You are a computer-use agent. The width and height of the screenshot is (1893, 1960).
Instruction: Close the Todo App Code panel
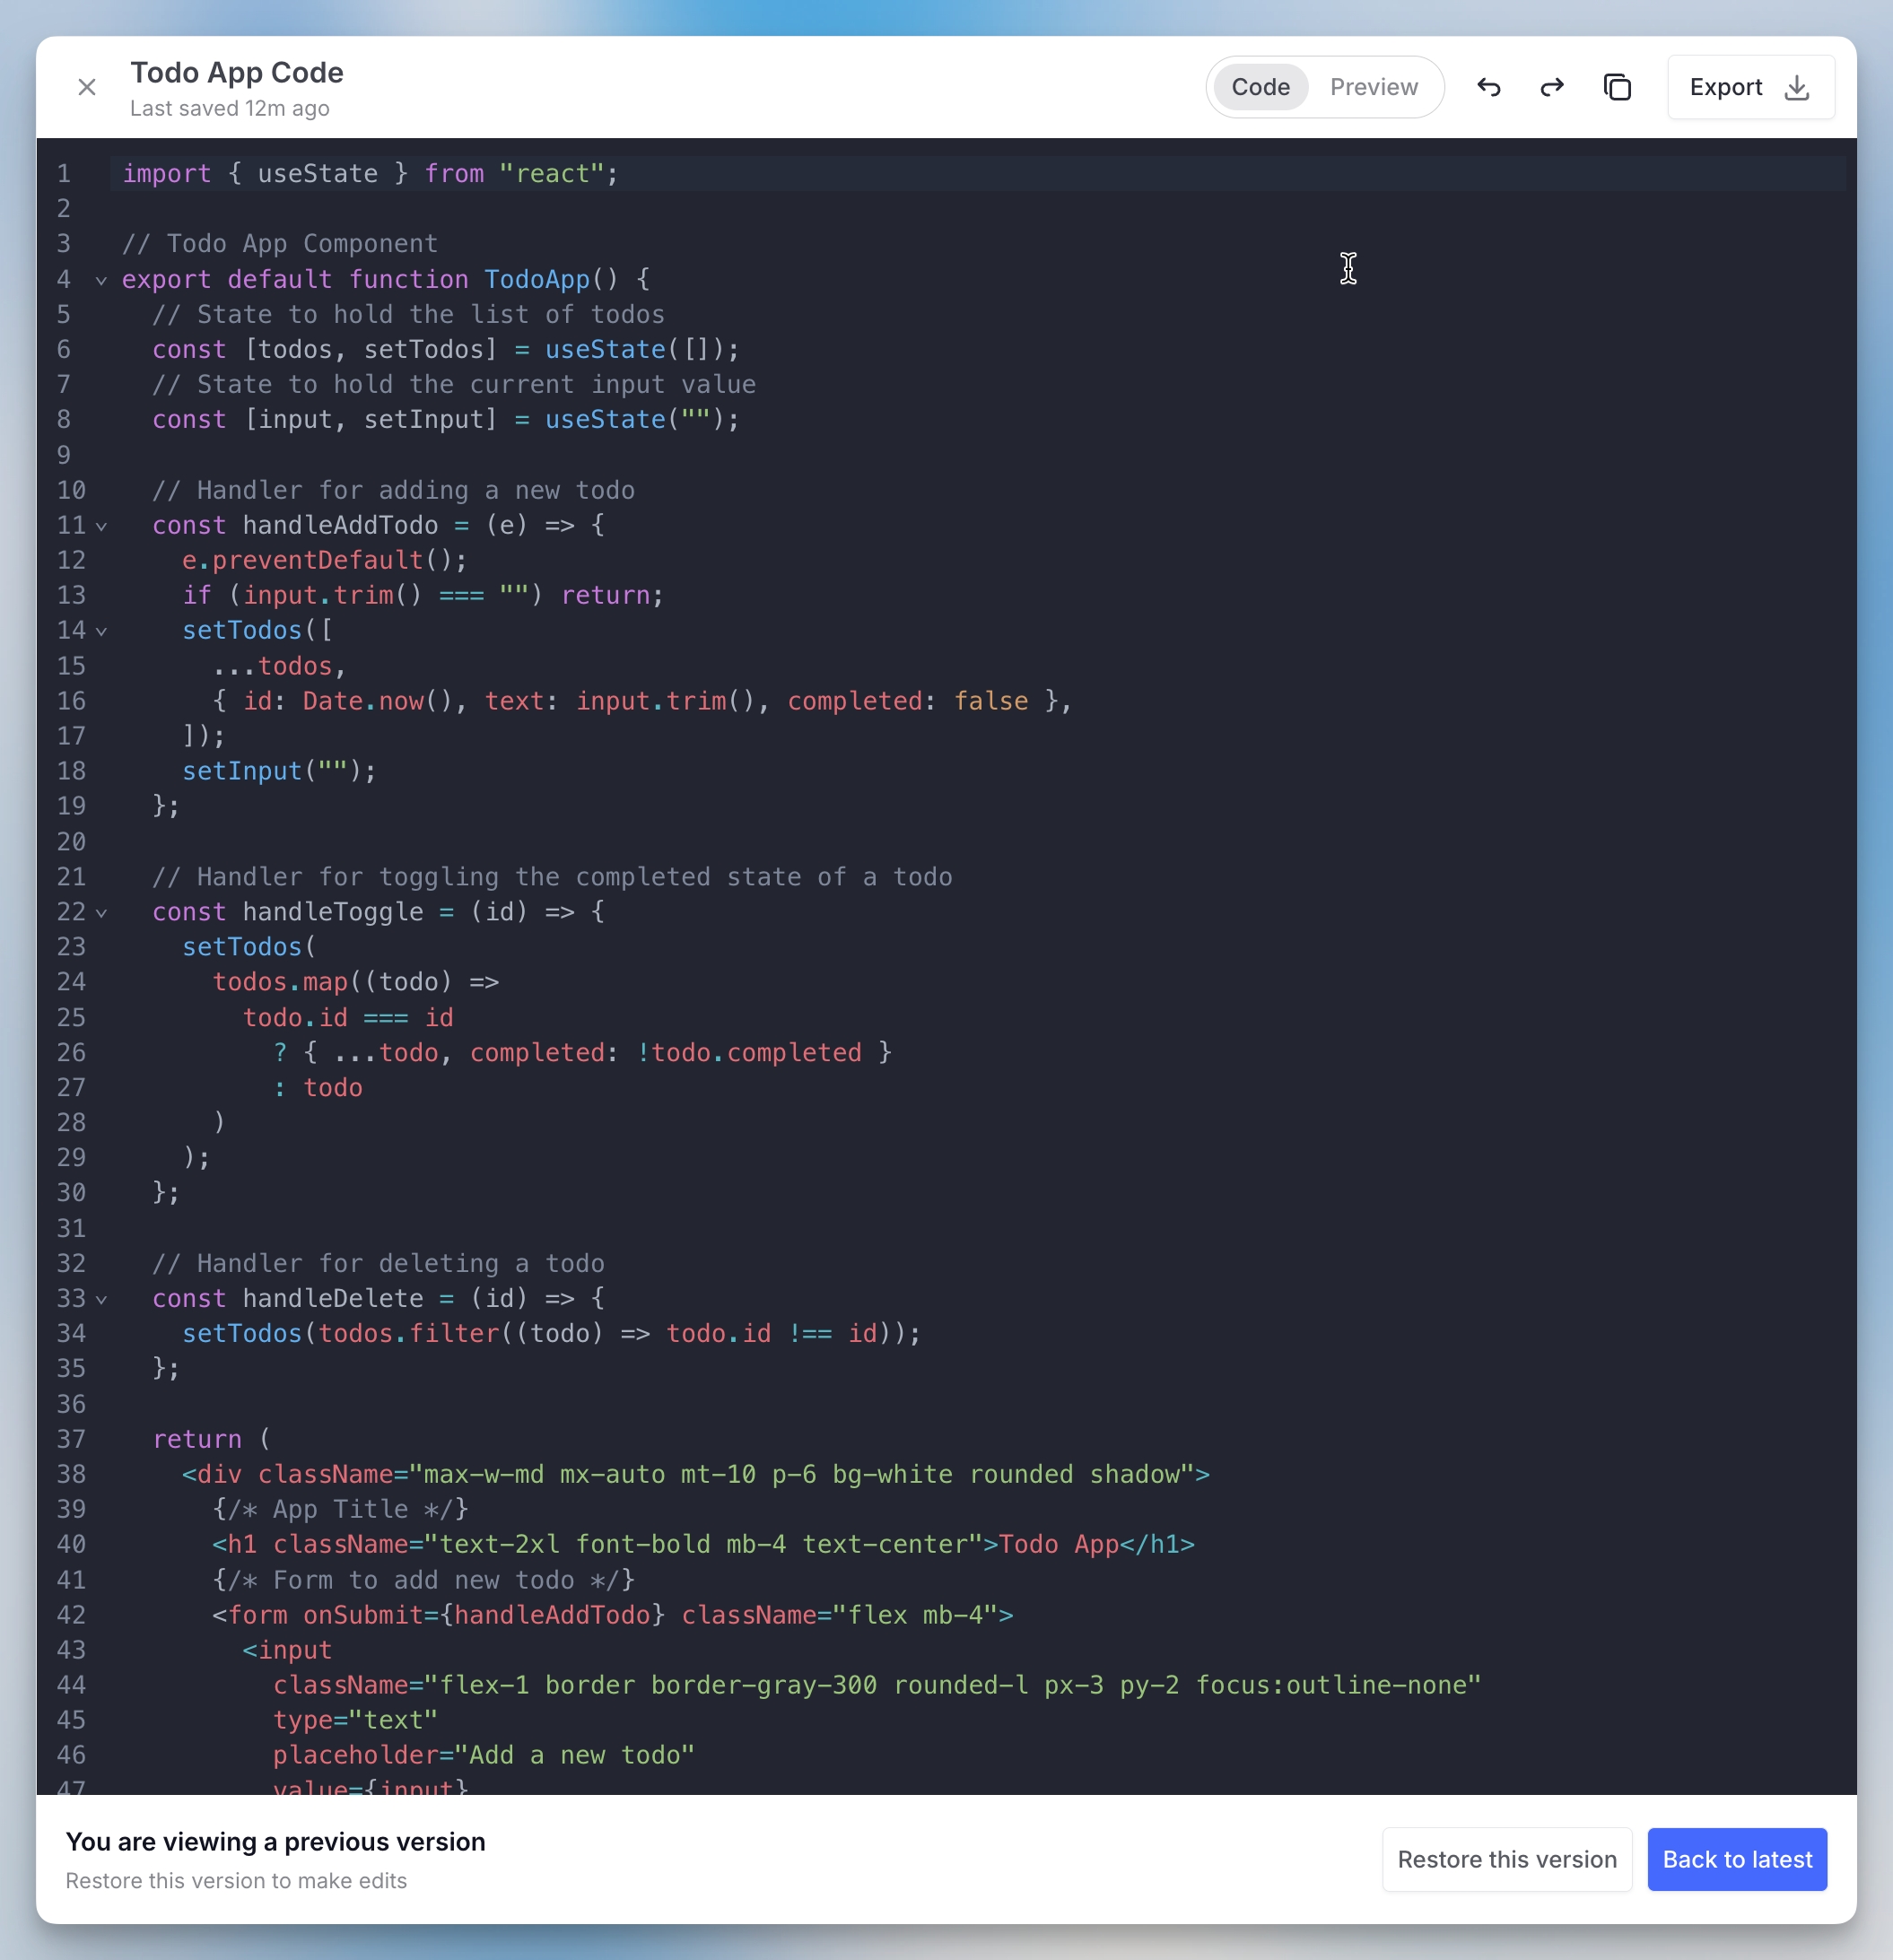[87, 87]
